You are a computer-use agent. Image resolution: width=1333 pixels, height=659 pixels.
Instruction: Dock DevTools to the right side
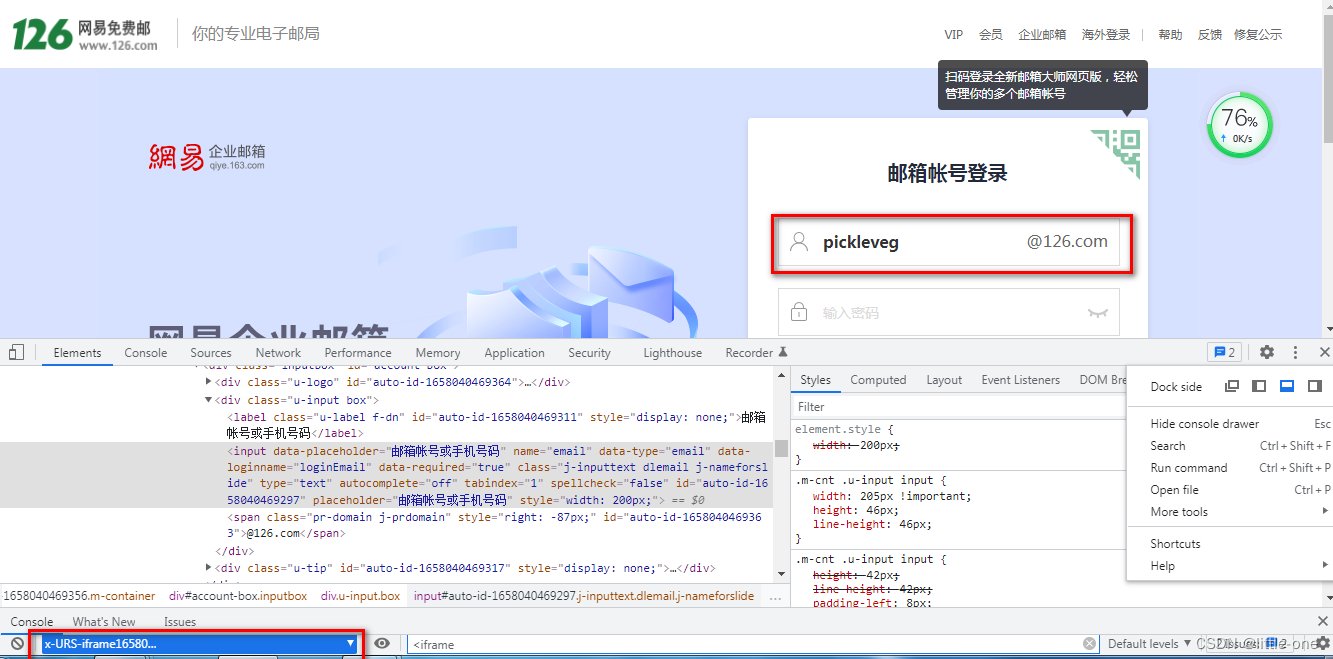click(x=1315, y=386)
